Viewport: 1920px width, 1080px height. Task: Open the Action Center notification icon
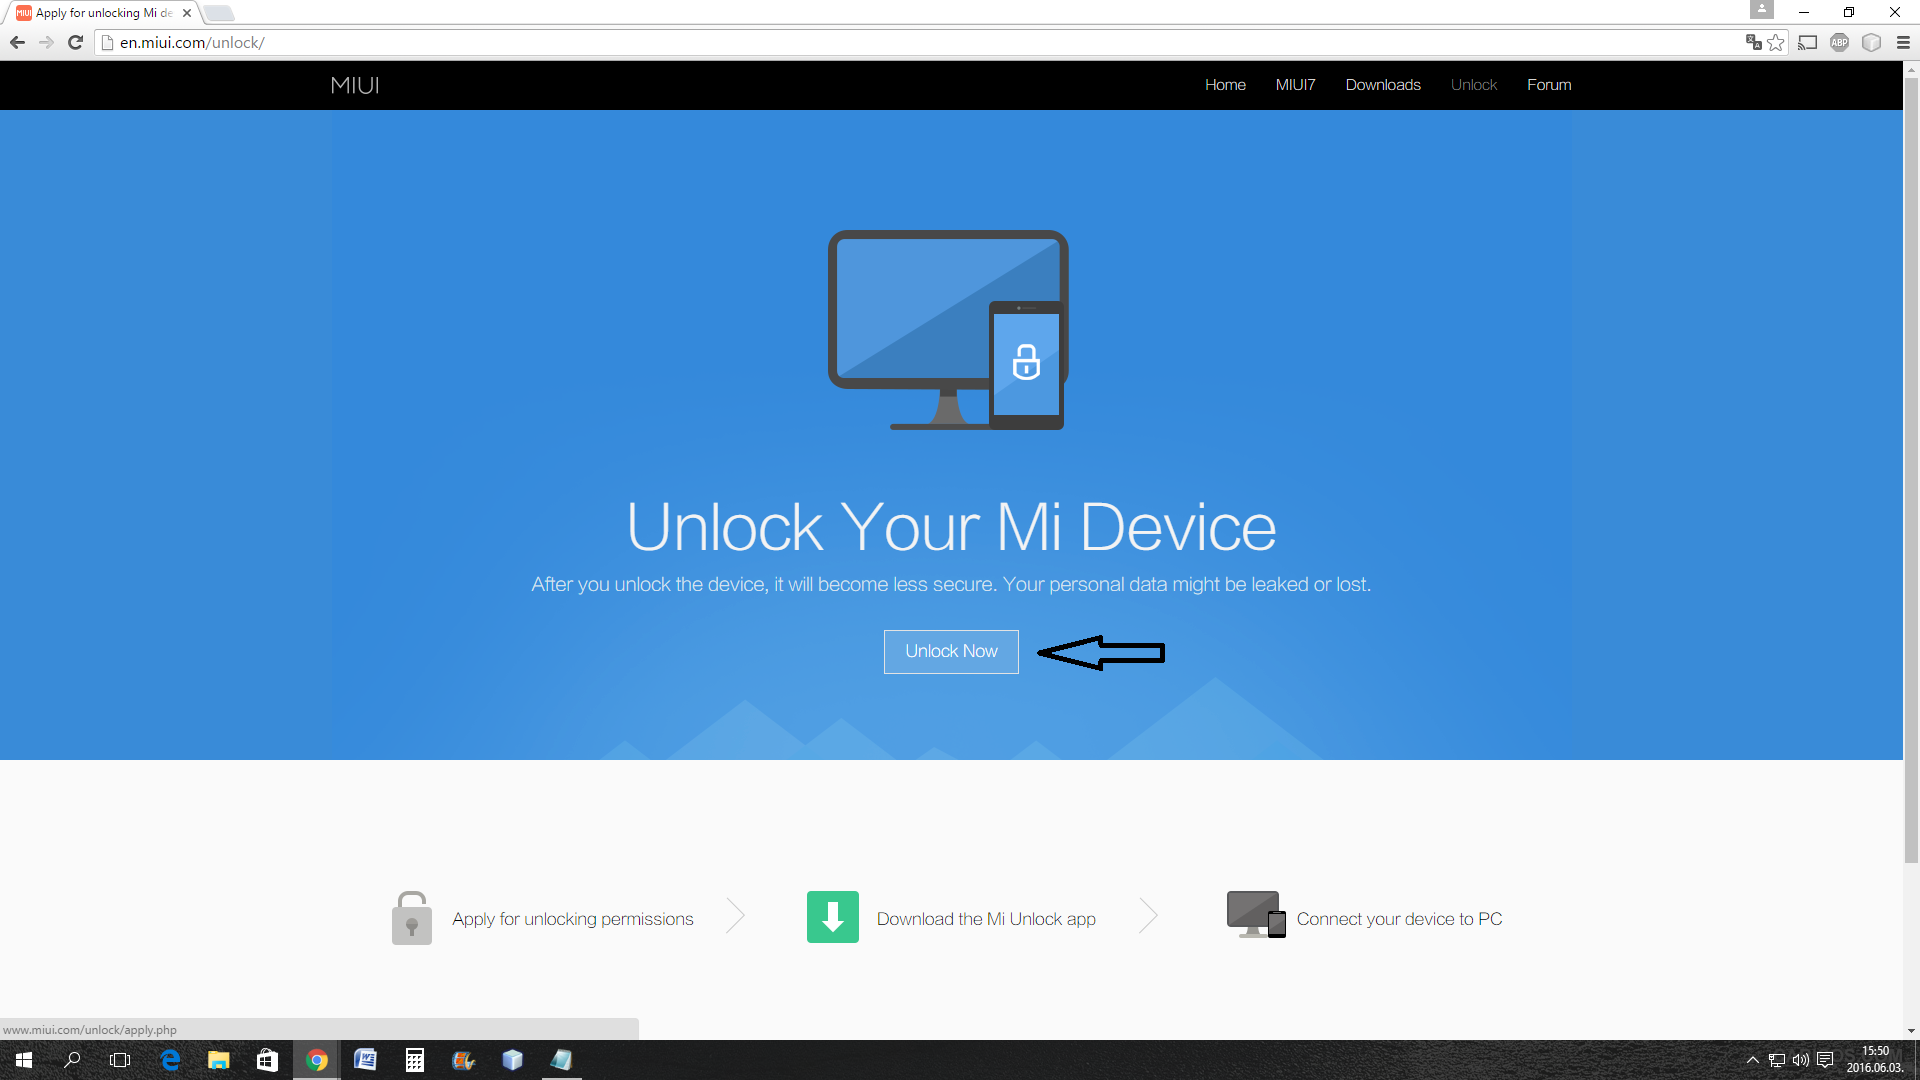[x=1825, y=1060]
